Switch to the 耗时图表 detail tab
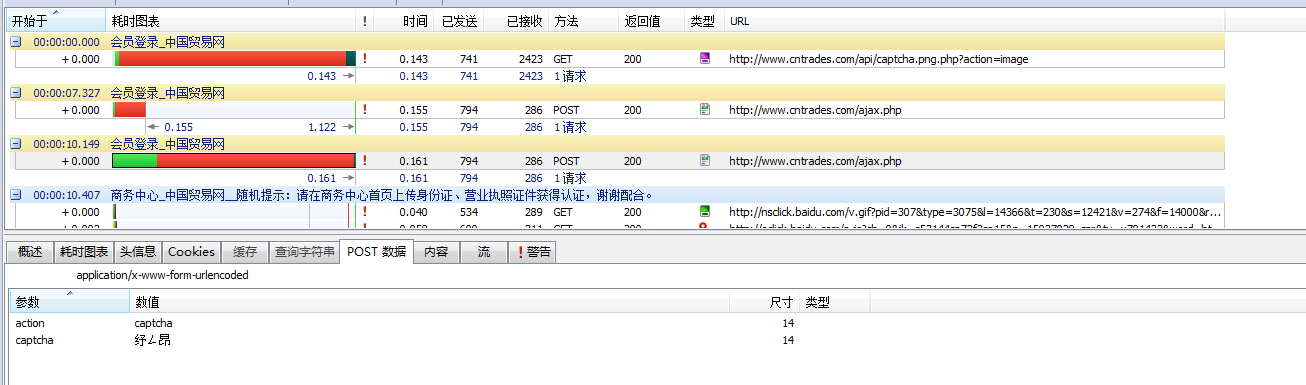This screenshot has height=385, width=1306. [x=83, y=252]
